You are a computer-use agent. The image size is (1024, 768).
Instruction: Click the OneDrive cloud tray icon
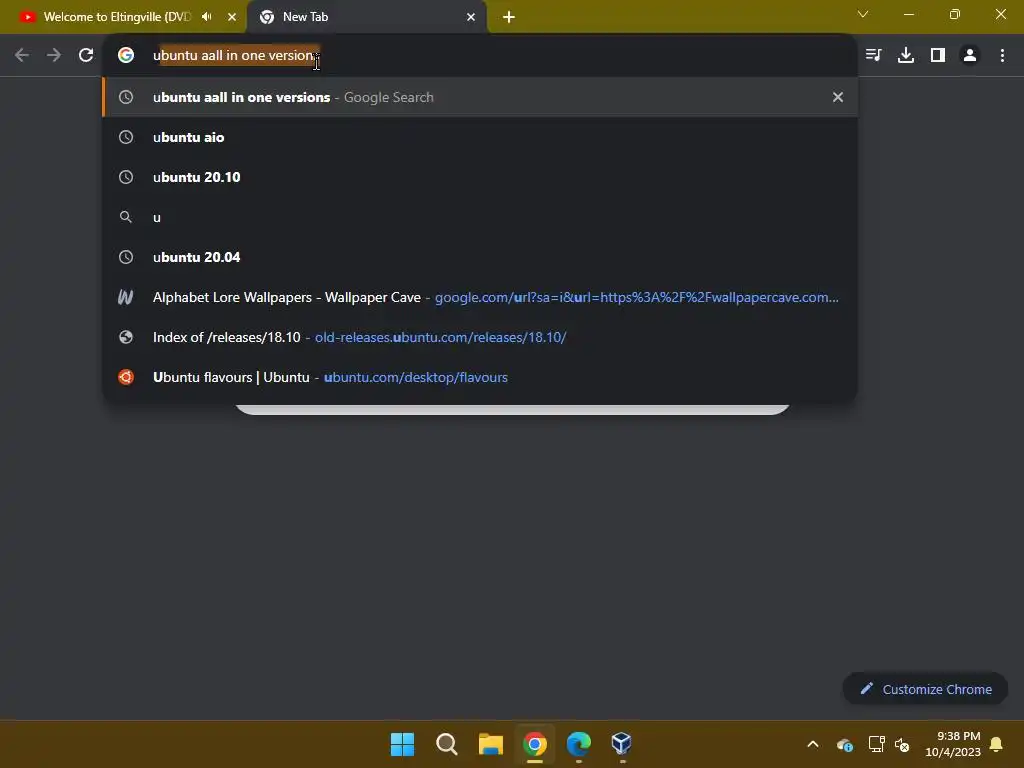844,744
